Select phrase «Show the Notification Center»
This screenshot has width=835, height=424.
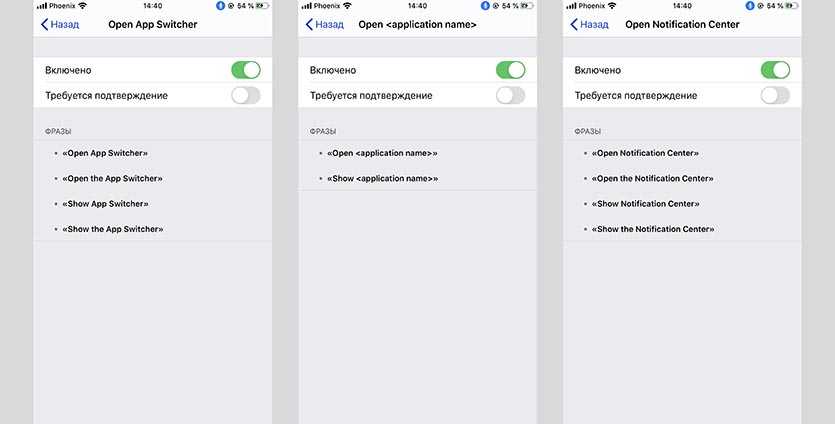pos(653,229)
